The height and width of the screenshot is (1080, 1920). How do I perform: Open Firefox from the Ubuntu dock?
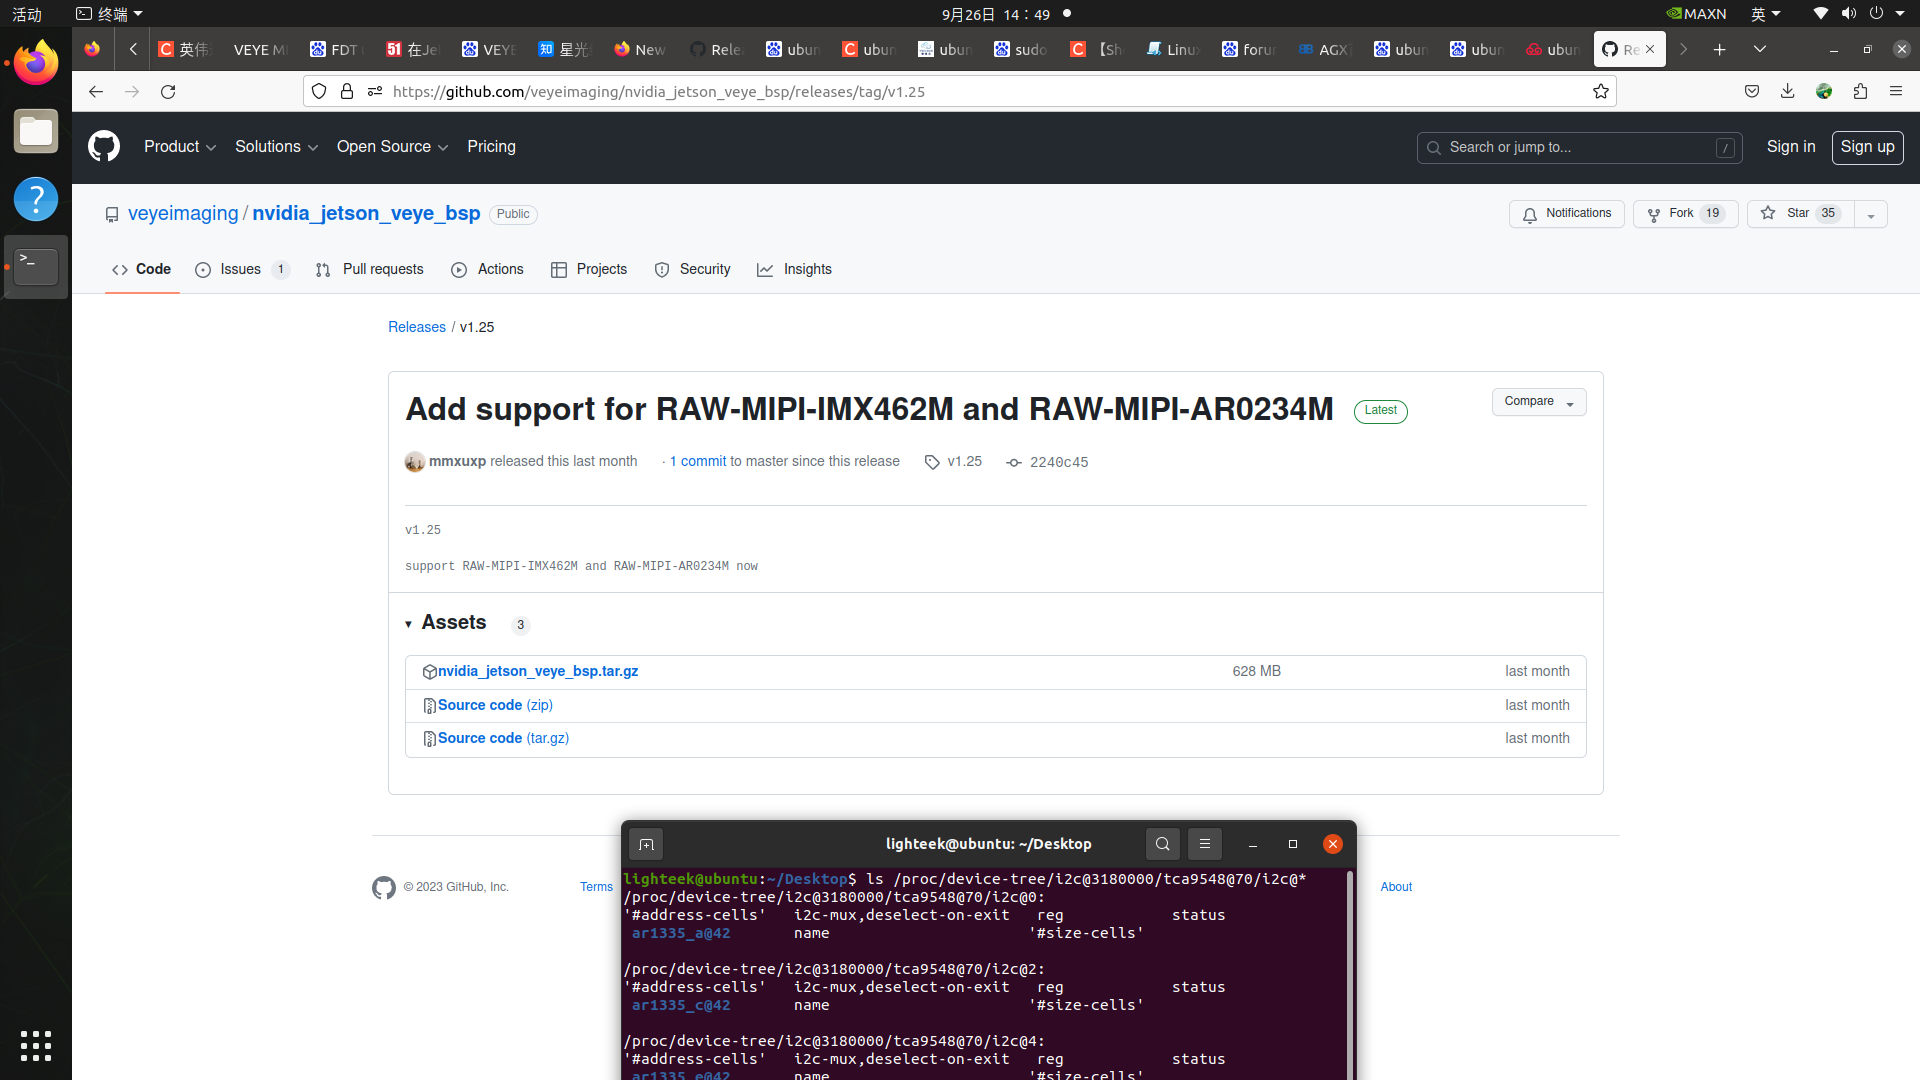tap(36, 63)
